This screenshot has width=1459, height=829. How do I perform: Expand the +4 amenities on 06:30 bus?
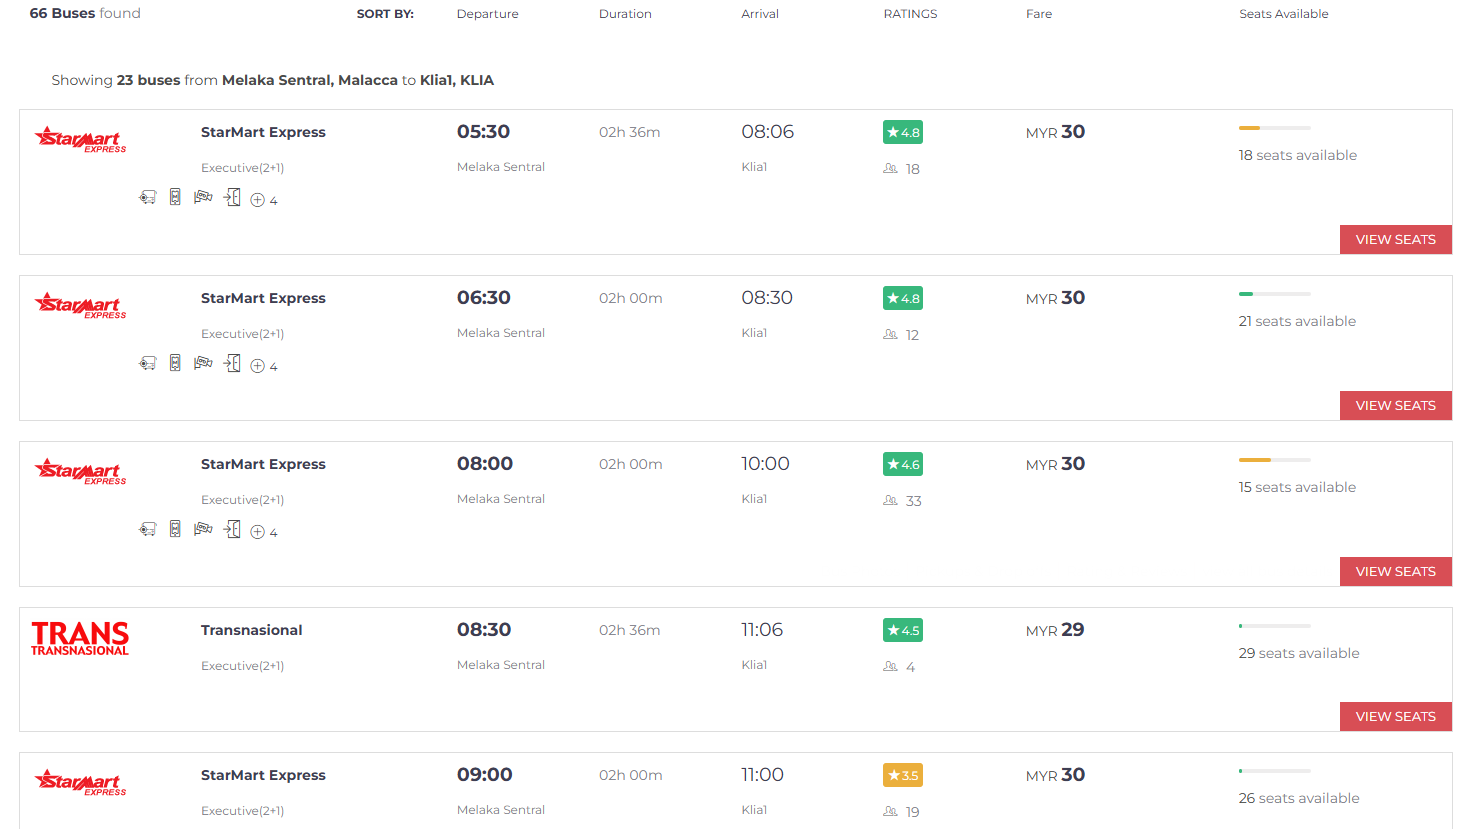point(264,366)
